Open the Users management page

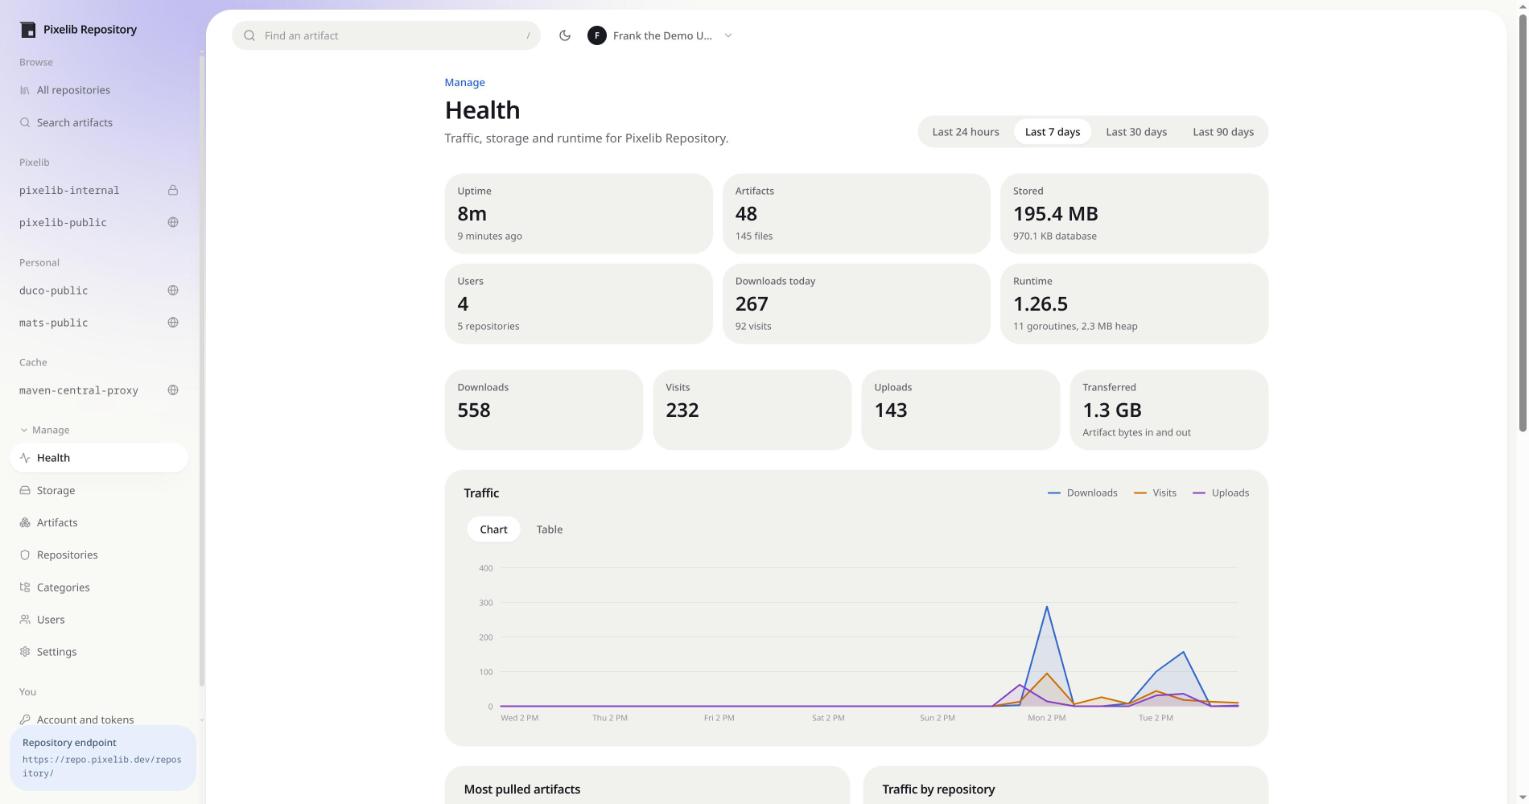[99, 620]
